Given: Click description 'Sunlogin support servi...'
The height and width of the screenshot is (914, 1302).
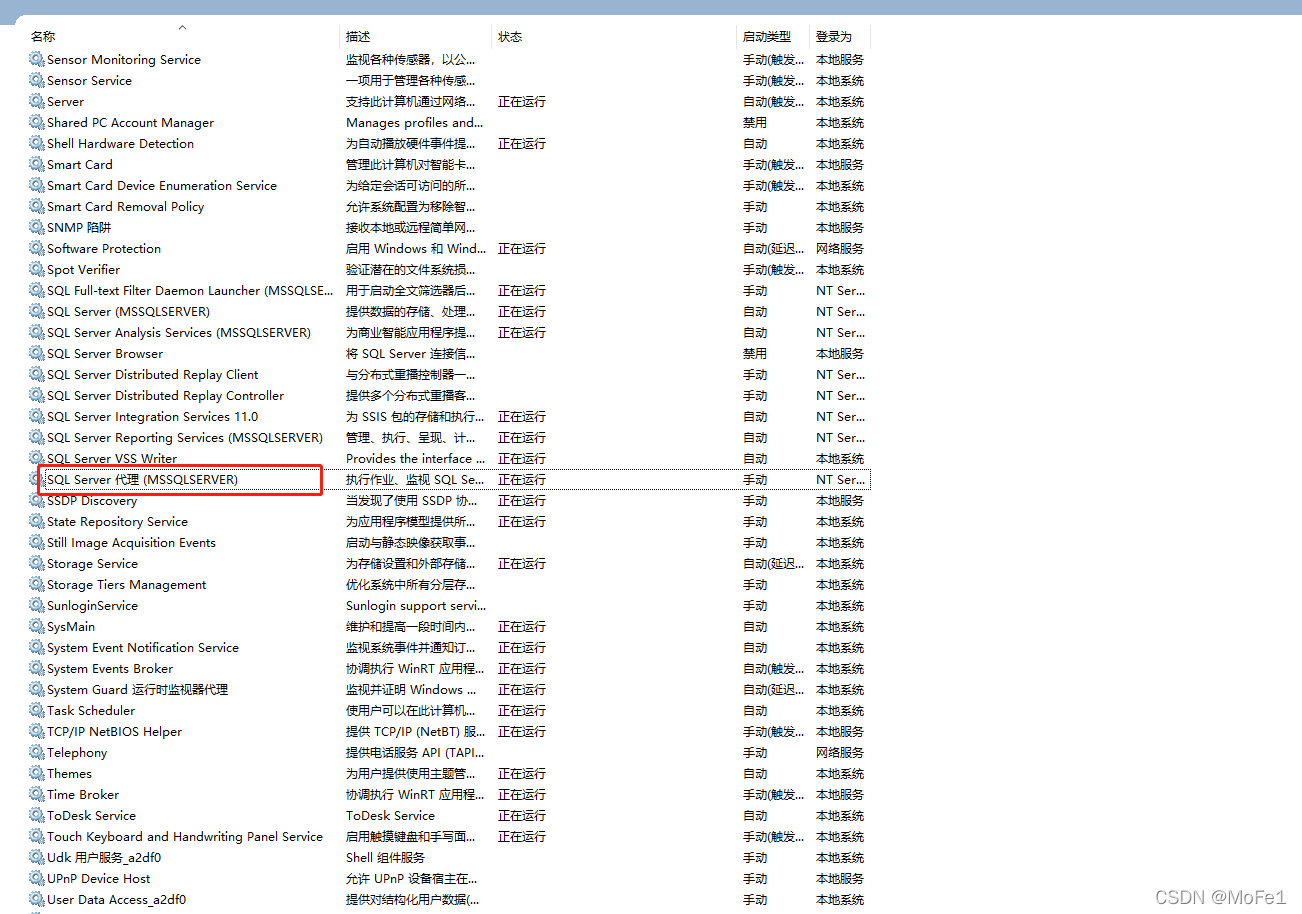Looking at the screenshot, I should coord(415,605).
